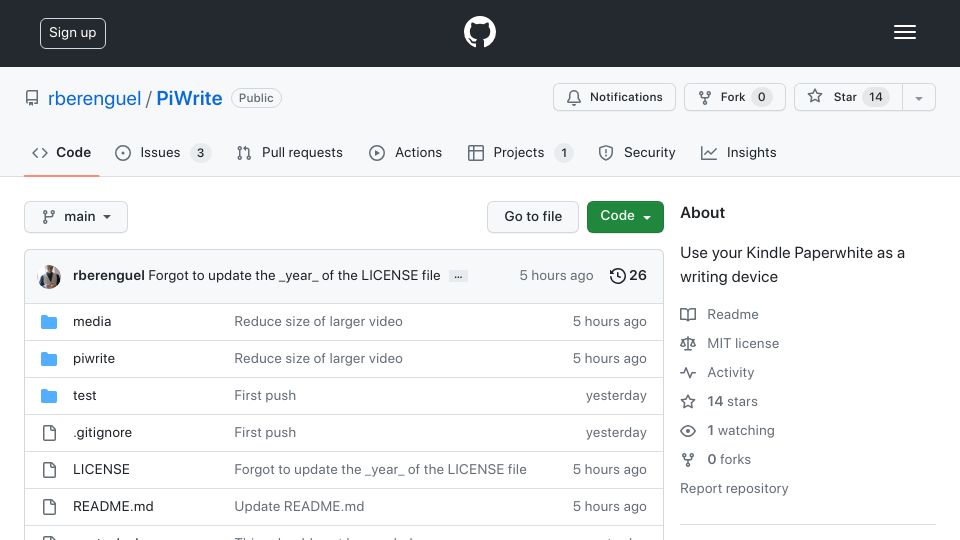Image resolution: width=960 pixels, height=540 pixels.
Task: Click the fork icon beside 0 forks
Action: tap(688, 460)
